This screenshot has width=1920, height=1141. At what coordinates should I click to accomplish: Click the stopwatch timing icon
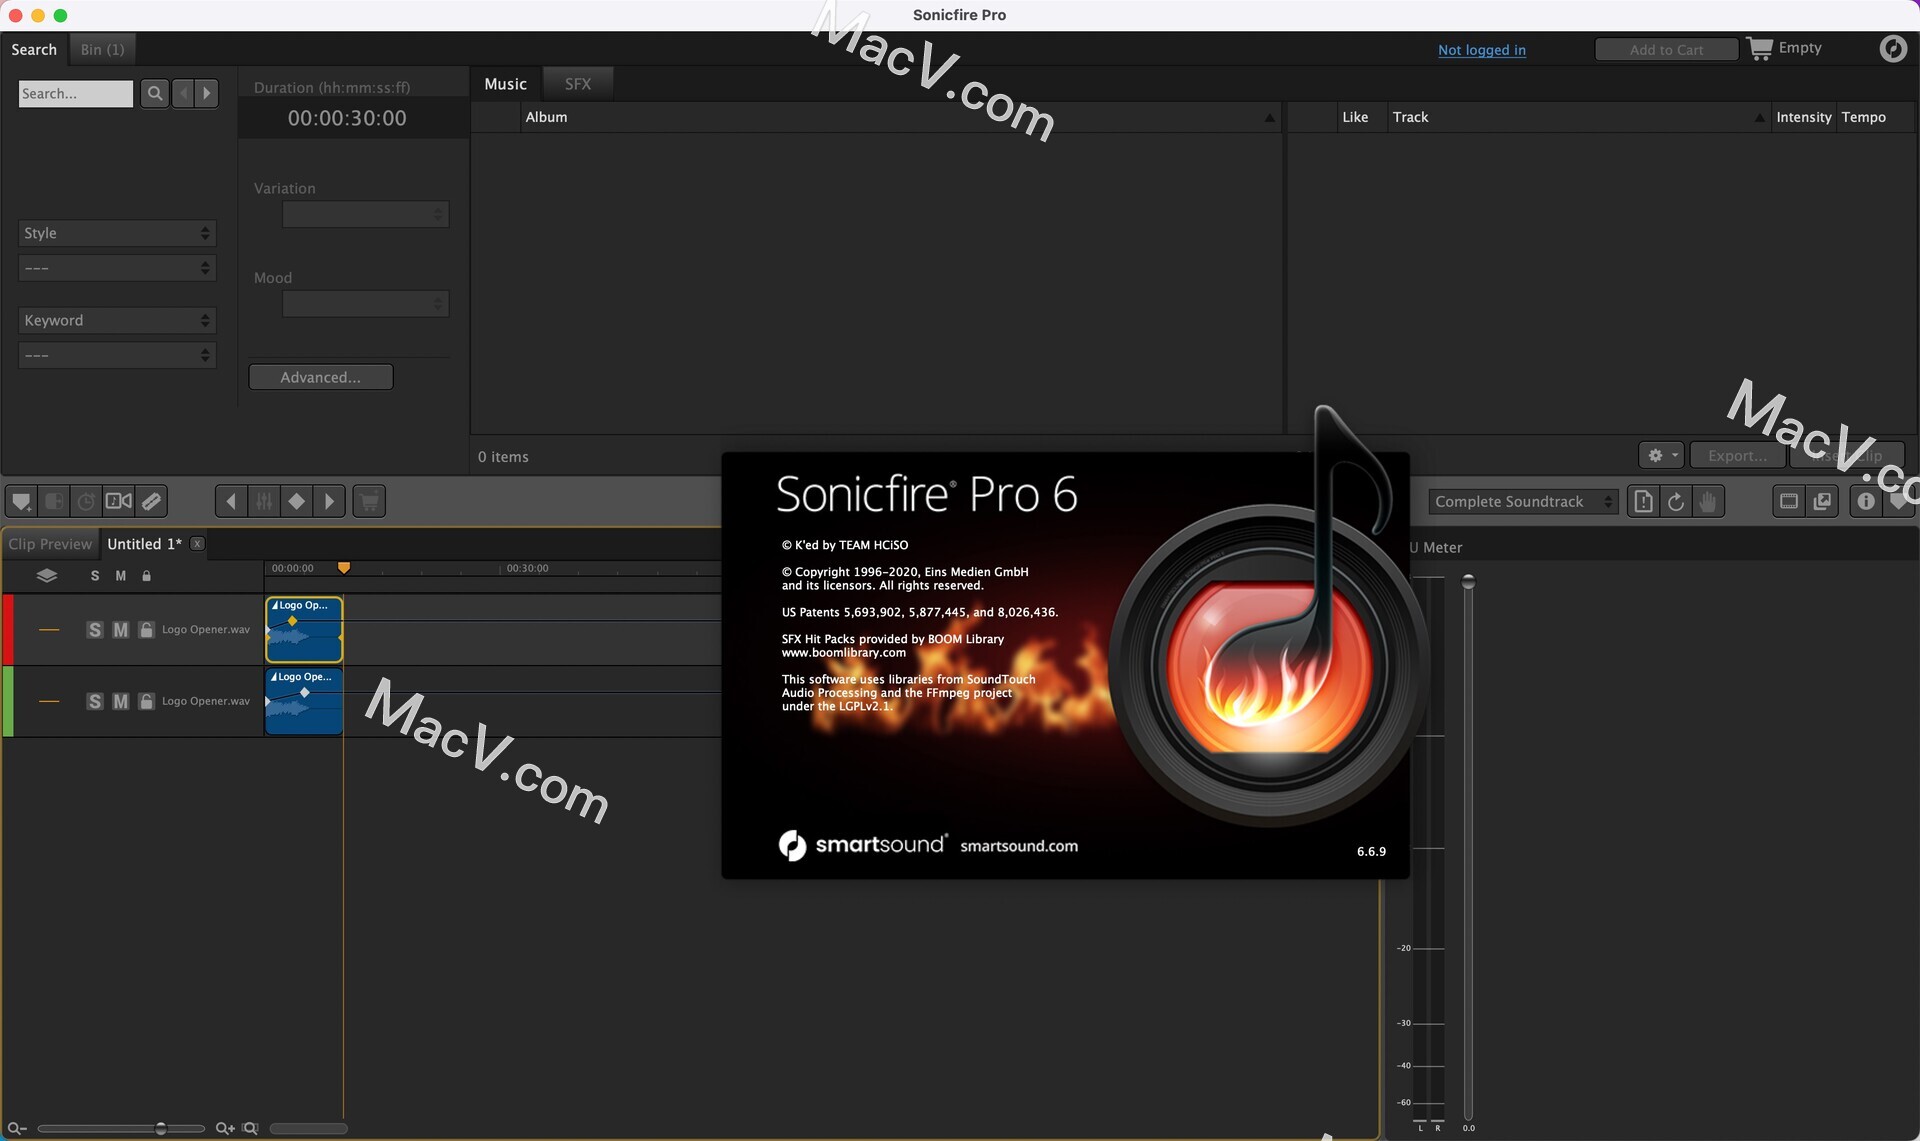(x=87, y=501)
